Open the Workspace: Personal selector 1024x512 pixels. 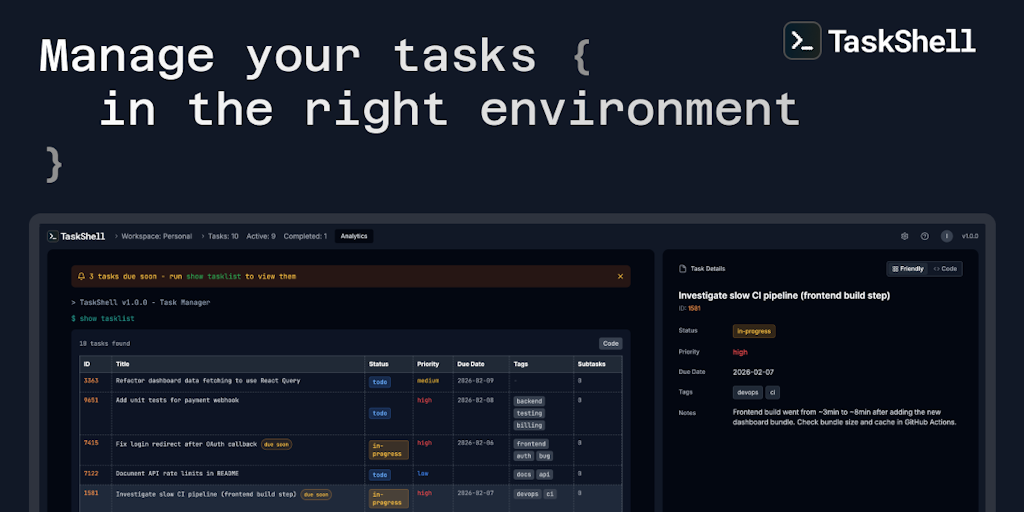(156, 236)
